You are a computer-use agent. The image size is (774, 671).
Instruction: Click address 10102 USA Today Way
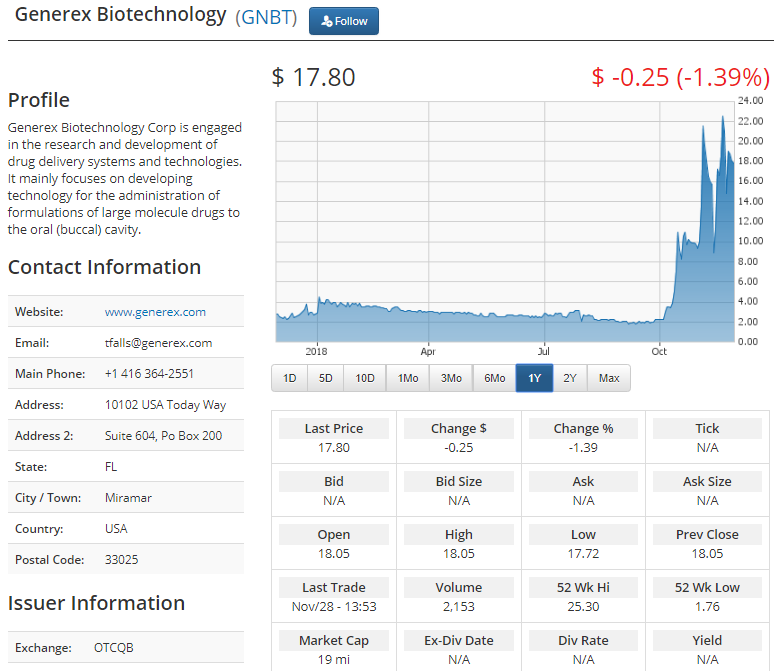pyautogui.click(x=165, y=405)
